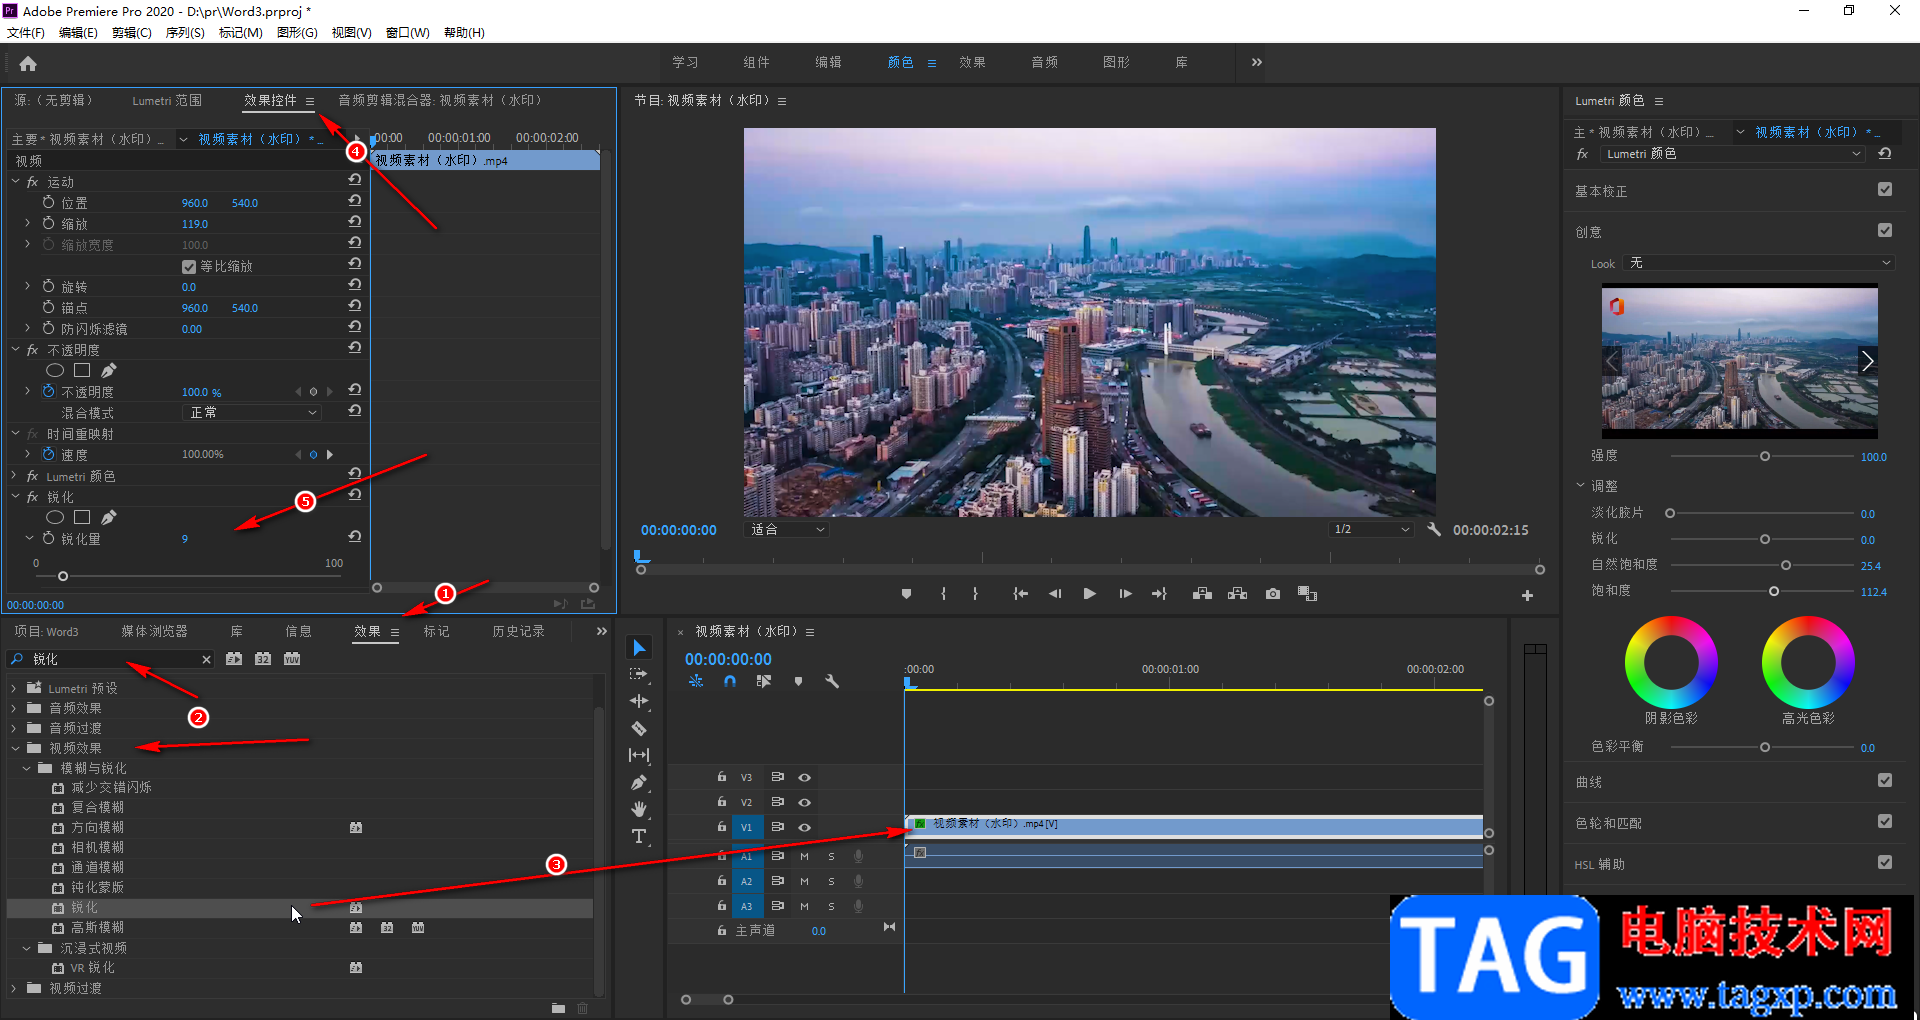1920x1020 pixels.
Task: Select the Razor tool in the toolbar
Action: coord(639,729)
